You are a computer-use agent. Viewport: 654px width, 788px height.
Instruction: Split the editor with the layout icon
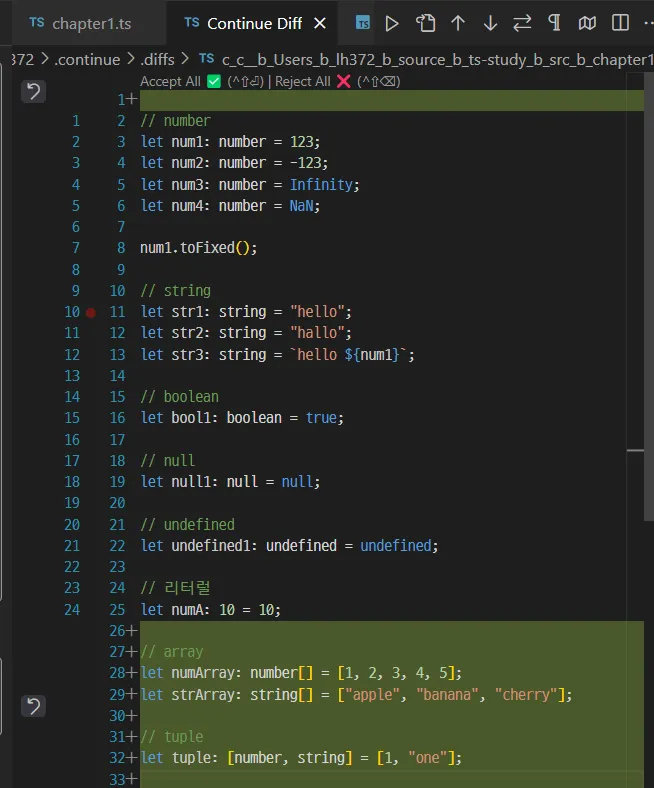coord(620,23)
